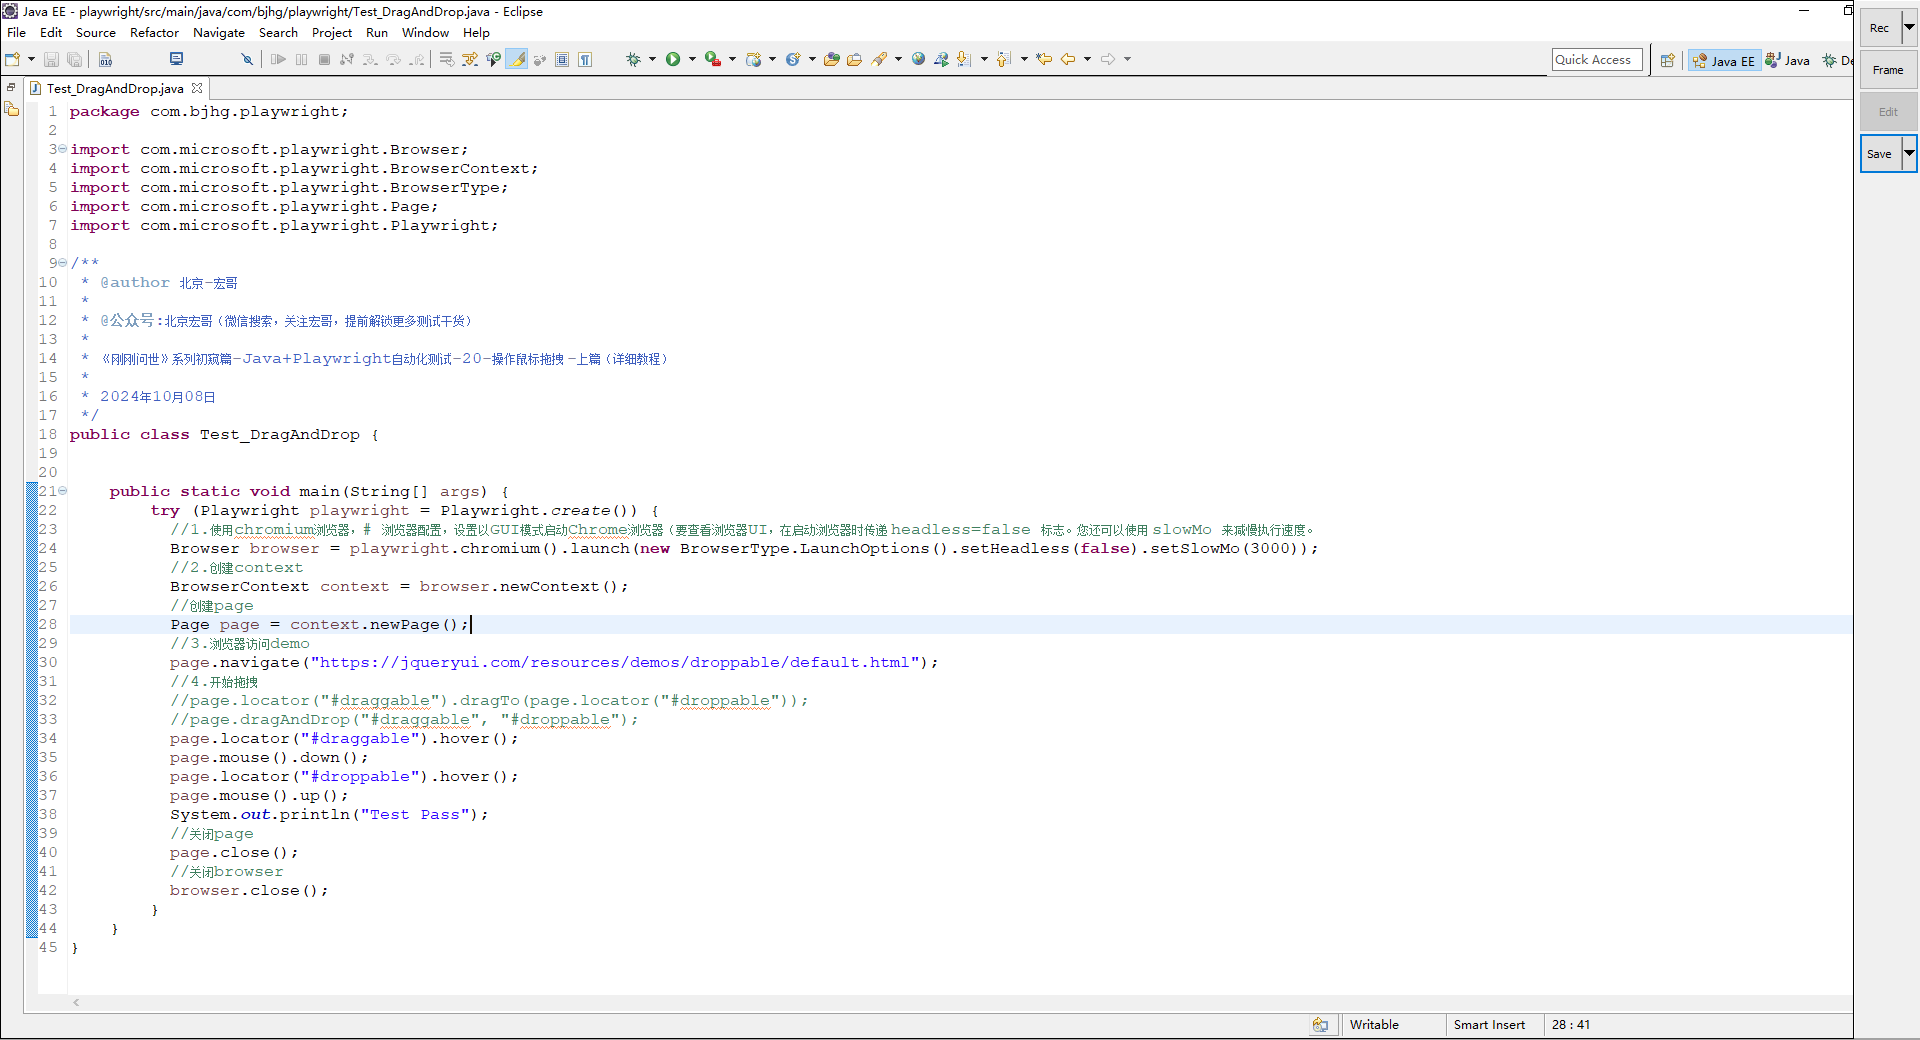1920x1040 pixels.
Task: Switch to the Java perspective
Action: click(1788, 61)
